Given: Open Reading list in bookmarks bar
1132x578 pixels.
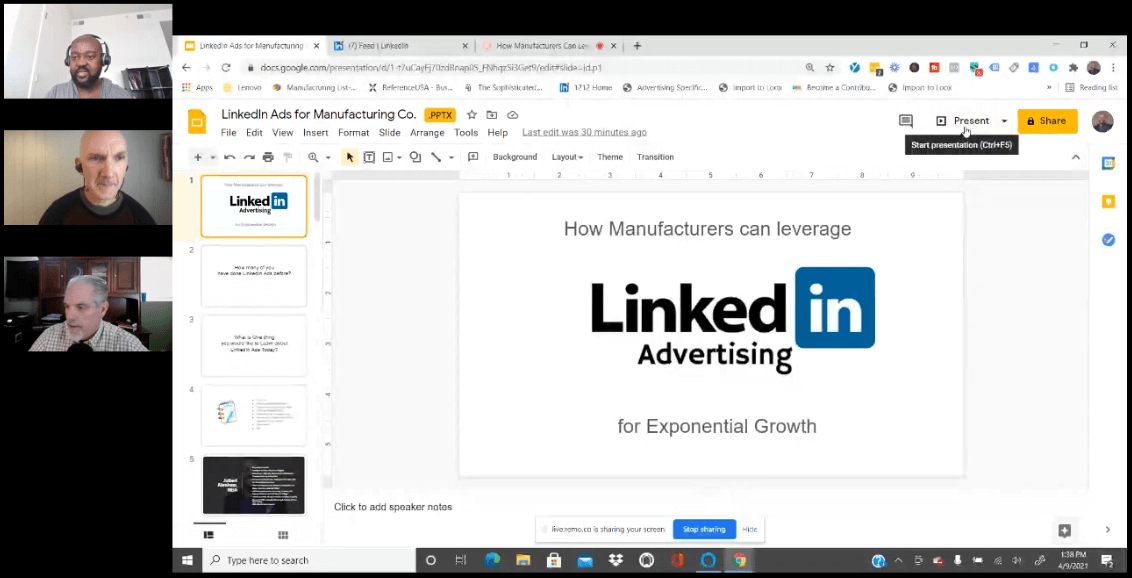Looking at the screenshot, I should 1092,87.
